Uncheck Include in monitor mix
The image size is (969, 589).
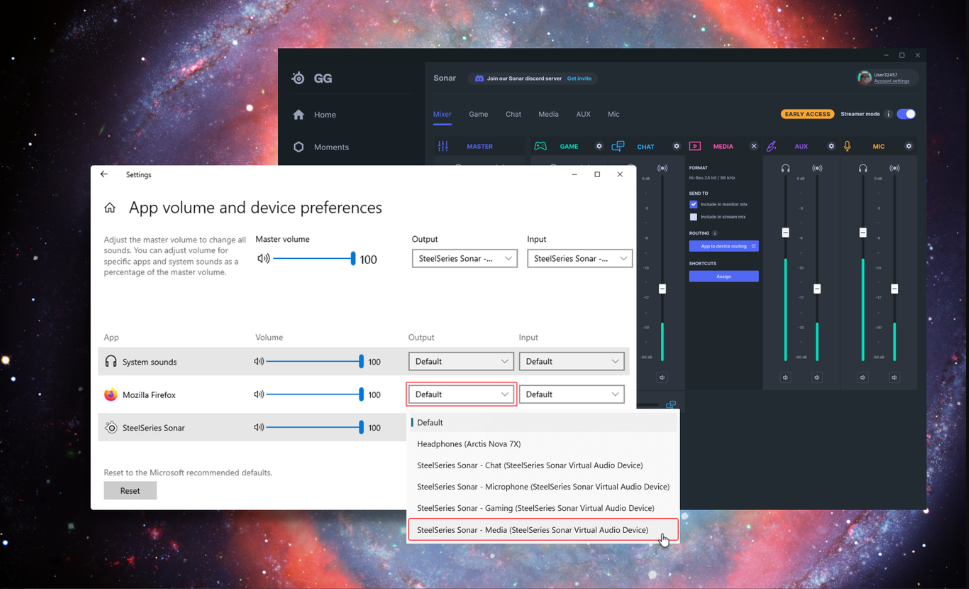tap(693, 205)
